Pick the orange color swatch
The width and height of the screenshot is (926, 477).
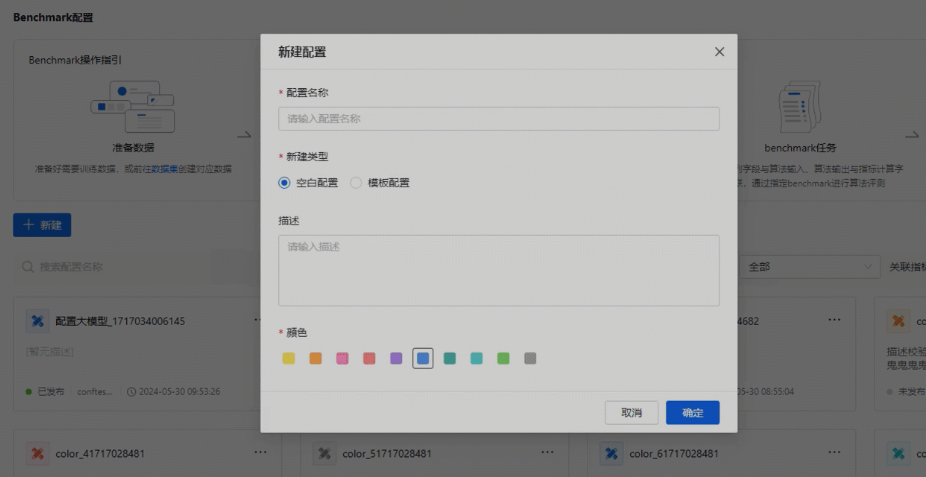tap(315, 358)
